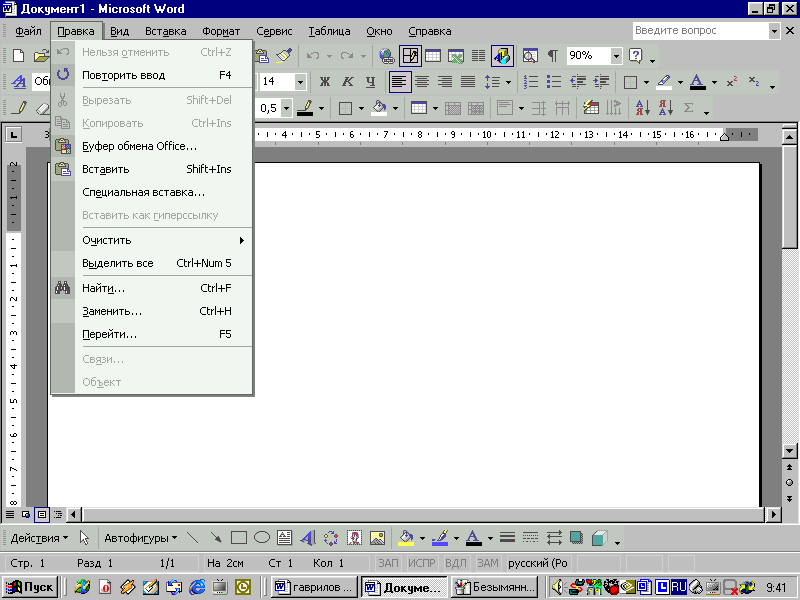This screenshot has height=600, width=800.
Task: Click the Insert Excel worksheet icon
Action: (456, 56)
